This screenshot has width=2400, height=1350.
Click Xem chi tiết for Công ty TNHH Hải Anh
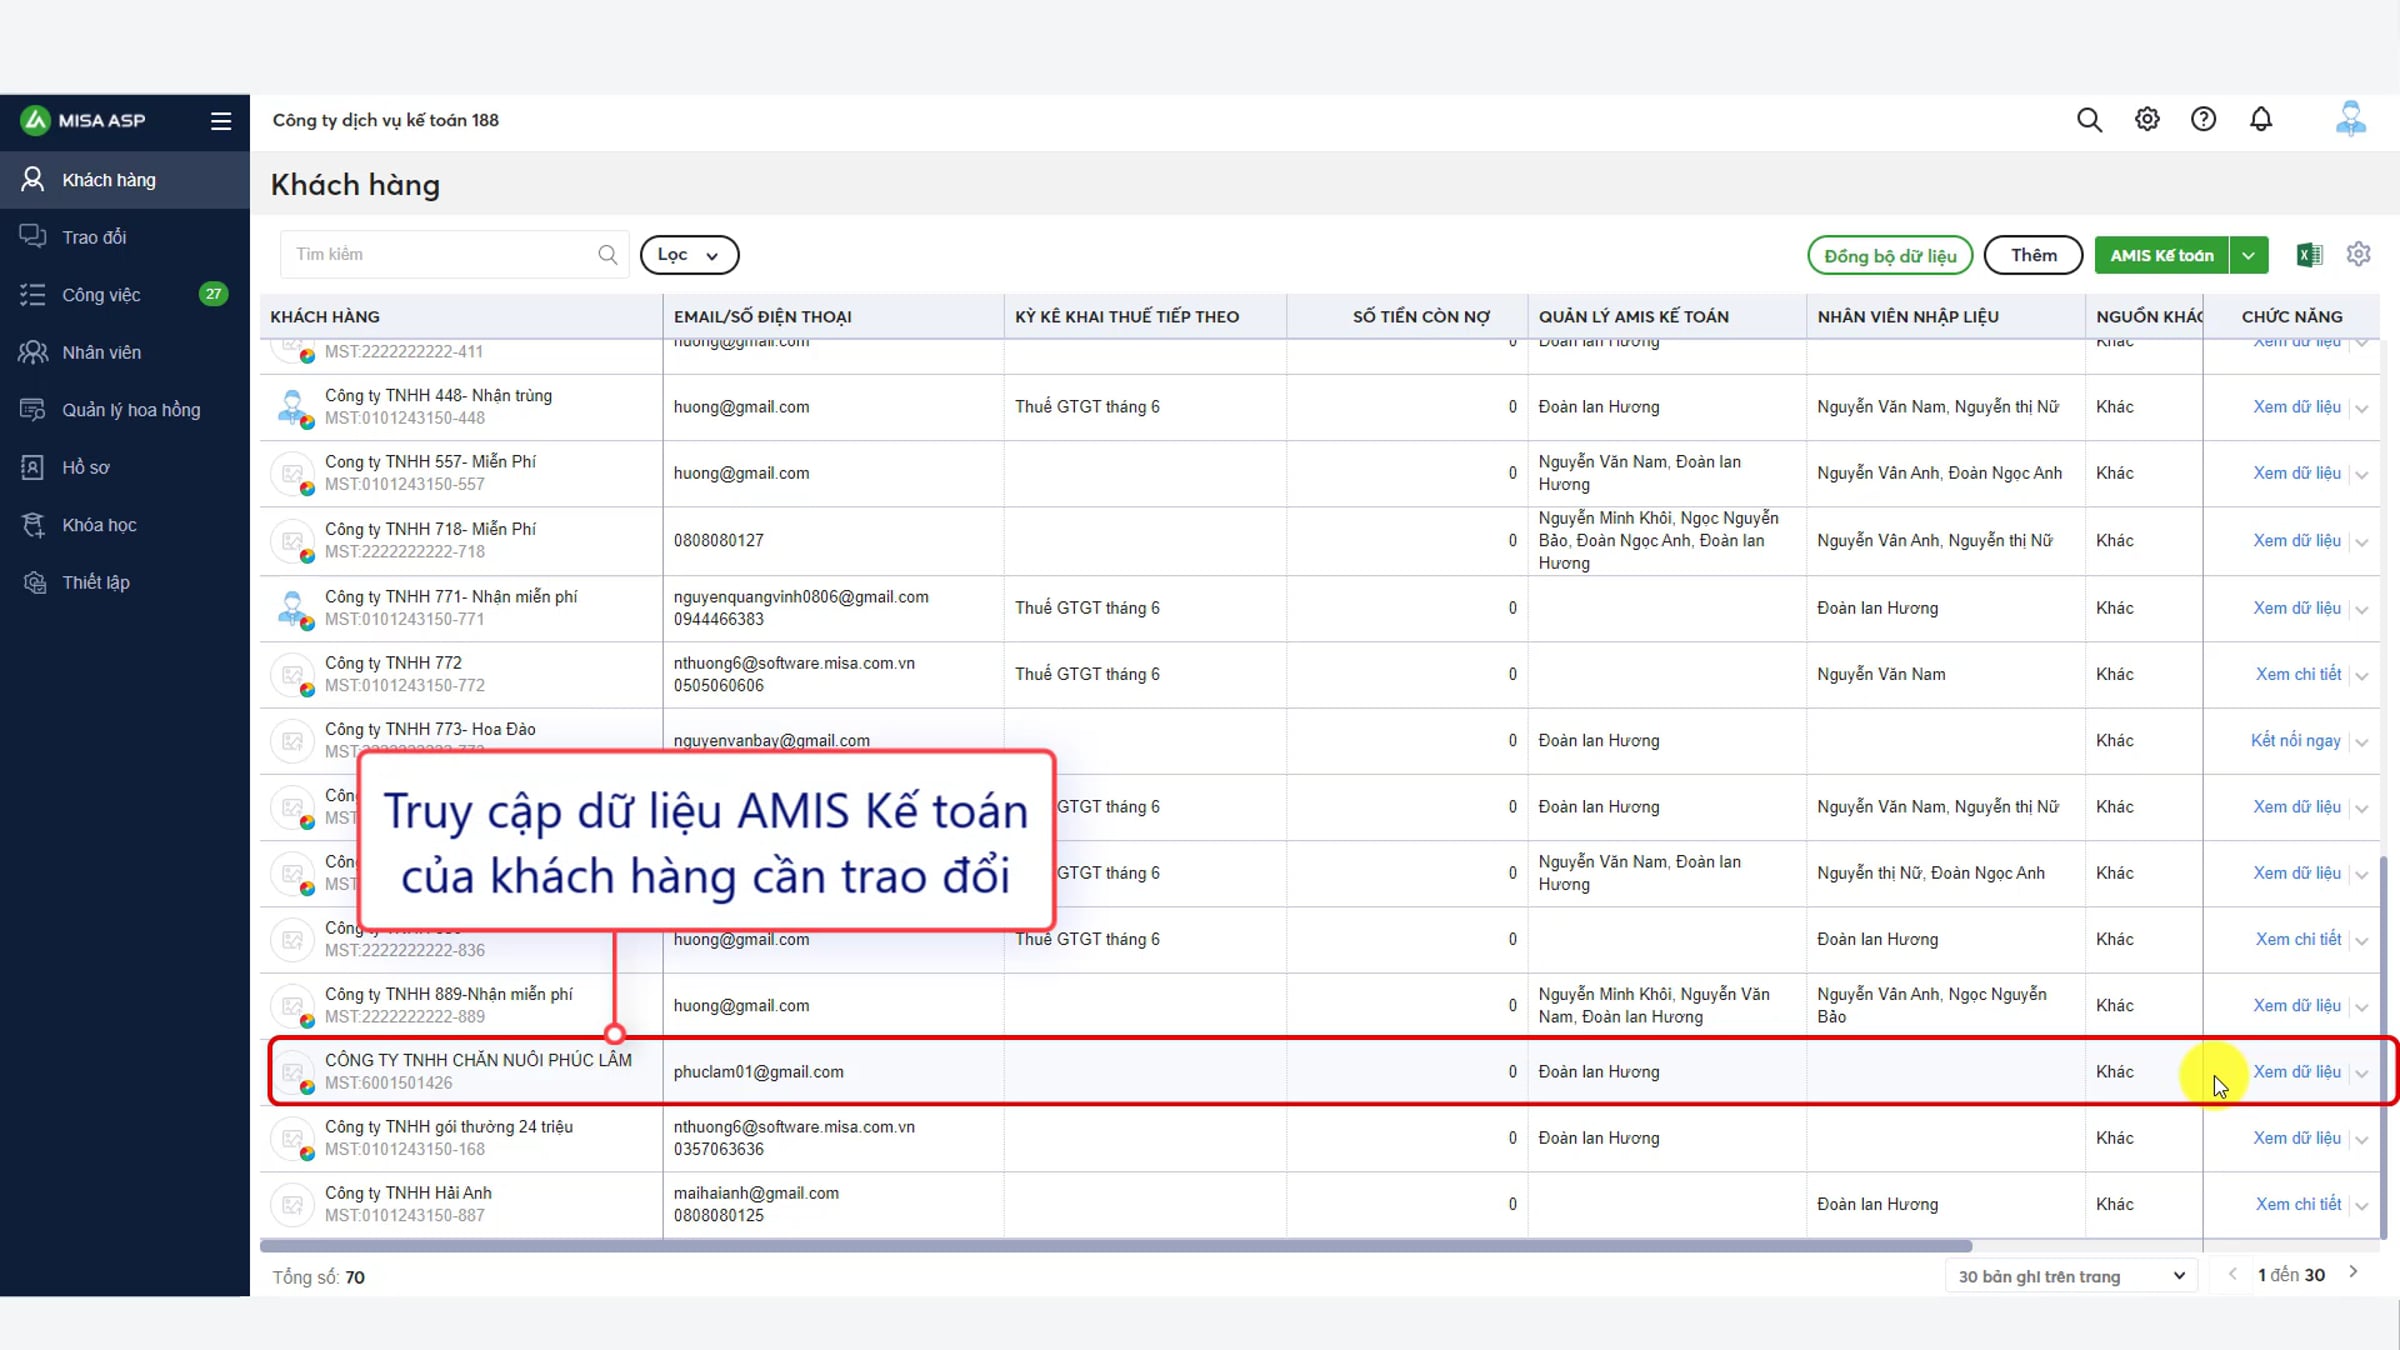(x=2298, y=1204)
